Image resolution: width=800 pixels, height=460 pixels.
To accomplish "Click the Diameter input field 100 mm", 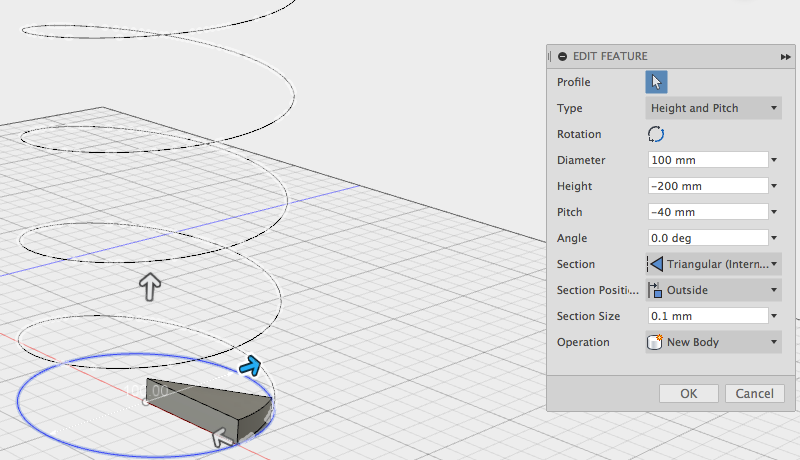I will [x=708, y=160].
